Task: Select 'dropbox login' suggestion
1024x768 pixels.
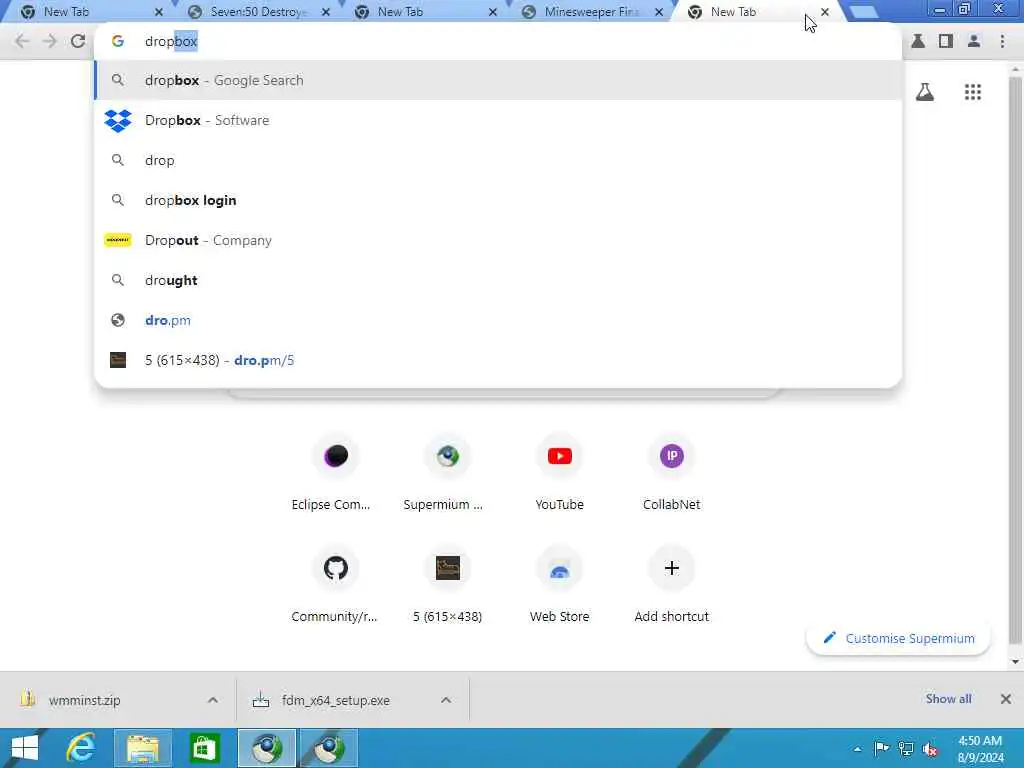Action: 498,200
